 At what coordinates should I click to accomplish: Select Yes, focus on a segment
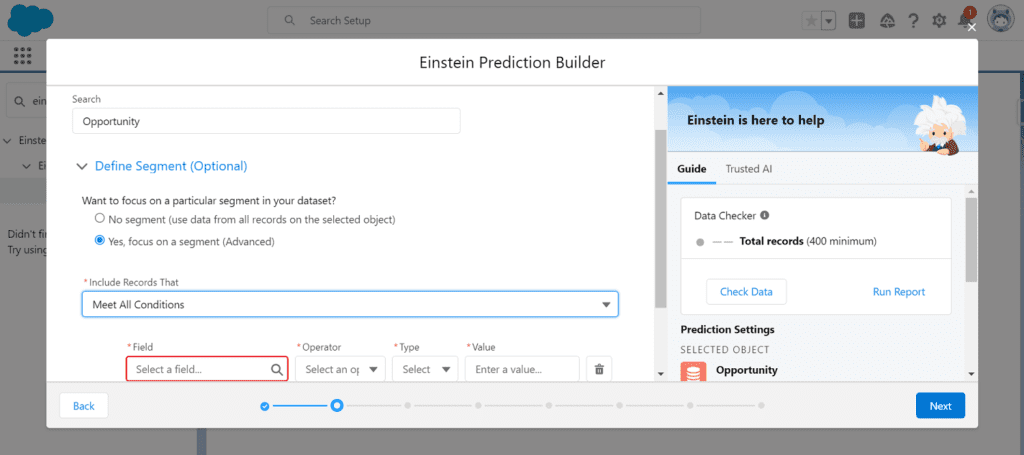point(99,240)
